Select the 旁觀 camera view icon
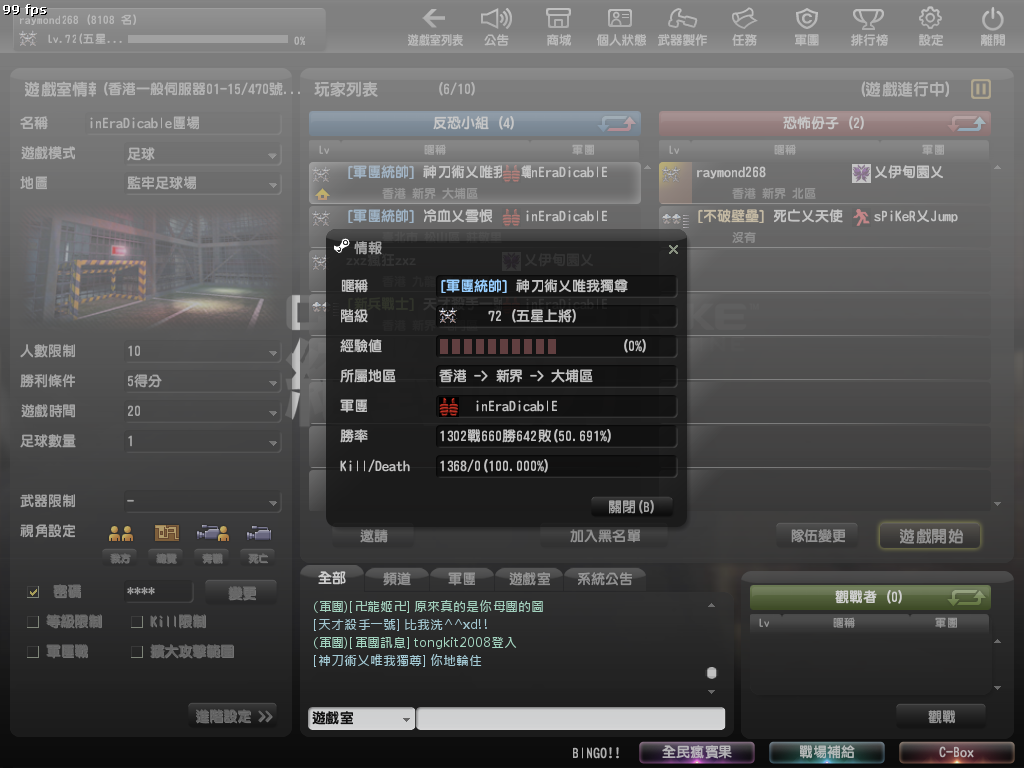 coord(213,534)
